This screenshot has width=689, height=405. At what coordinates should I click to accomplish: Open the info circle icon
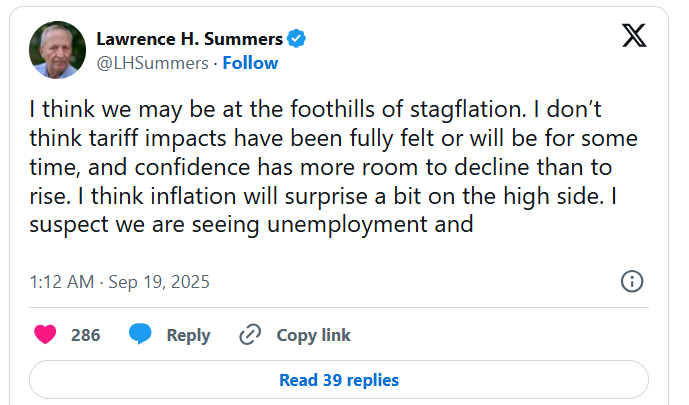[x=632, y=281]
